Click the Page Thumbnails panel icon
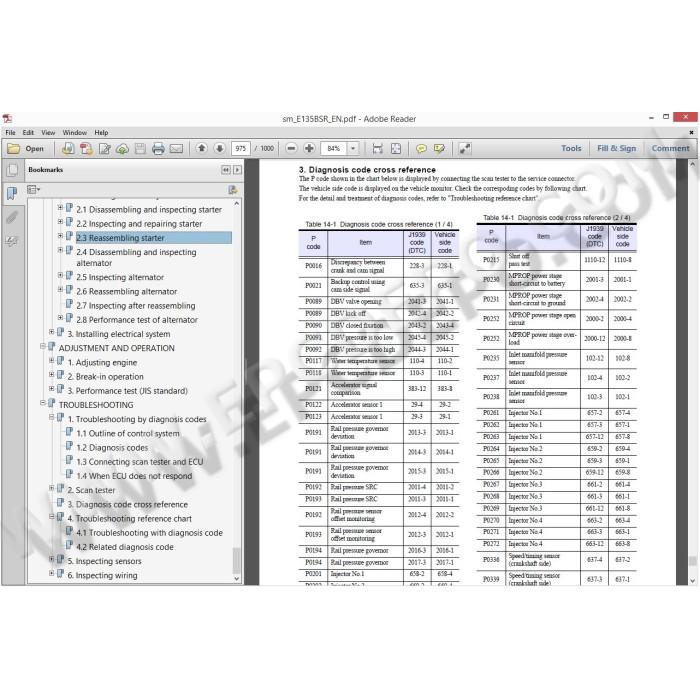This screenshot has height=700, width=700. 12,170
